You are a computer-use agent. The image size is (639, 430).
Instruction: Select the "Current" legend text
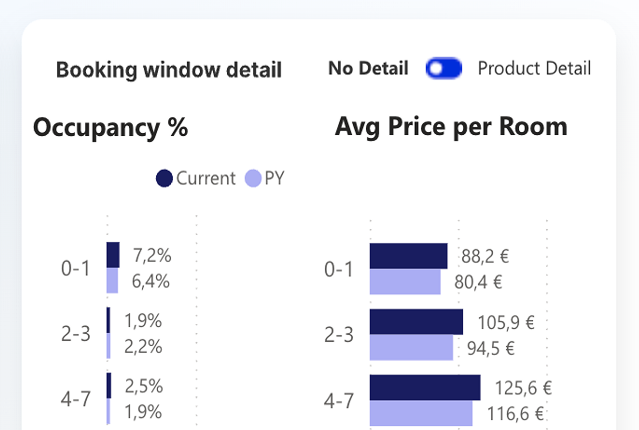tap(206, 179)
